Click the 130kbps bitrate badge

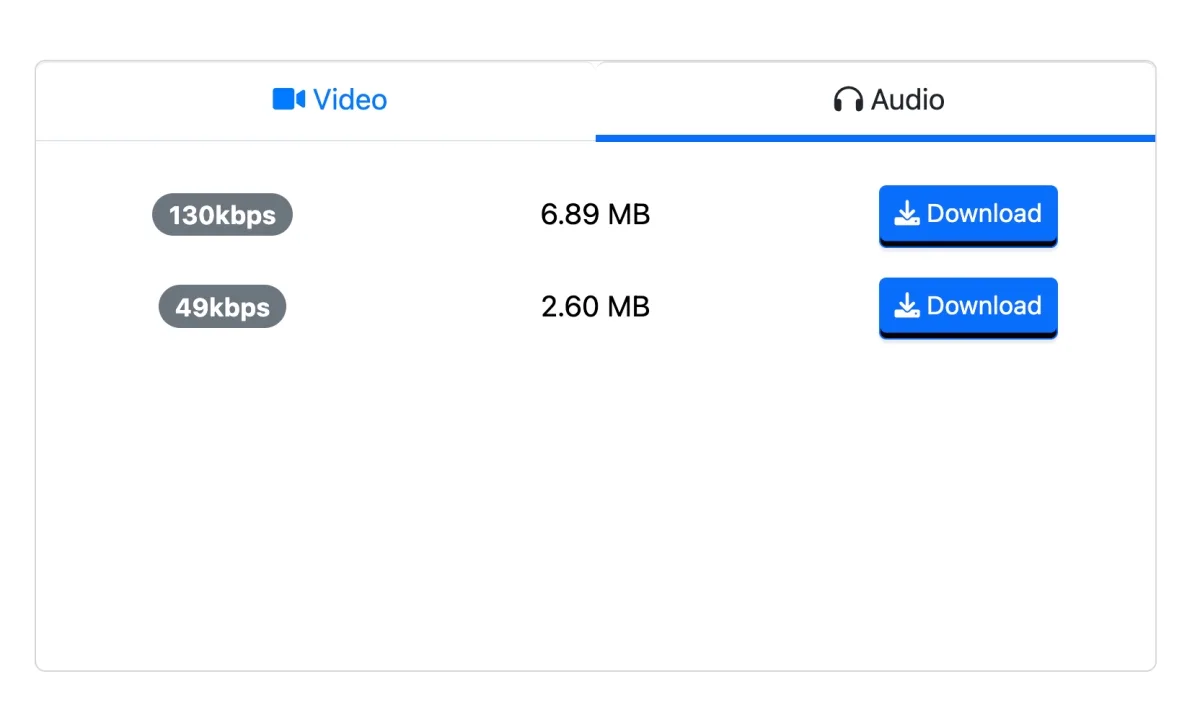click(222, 215)
